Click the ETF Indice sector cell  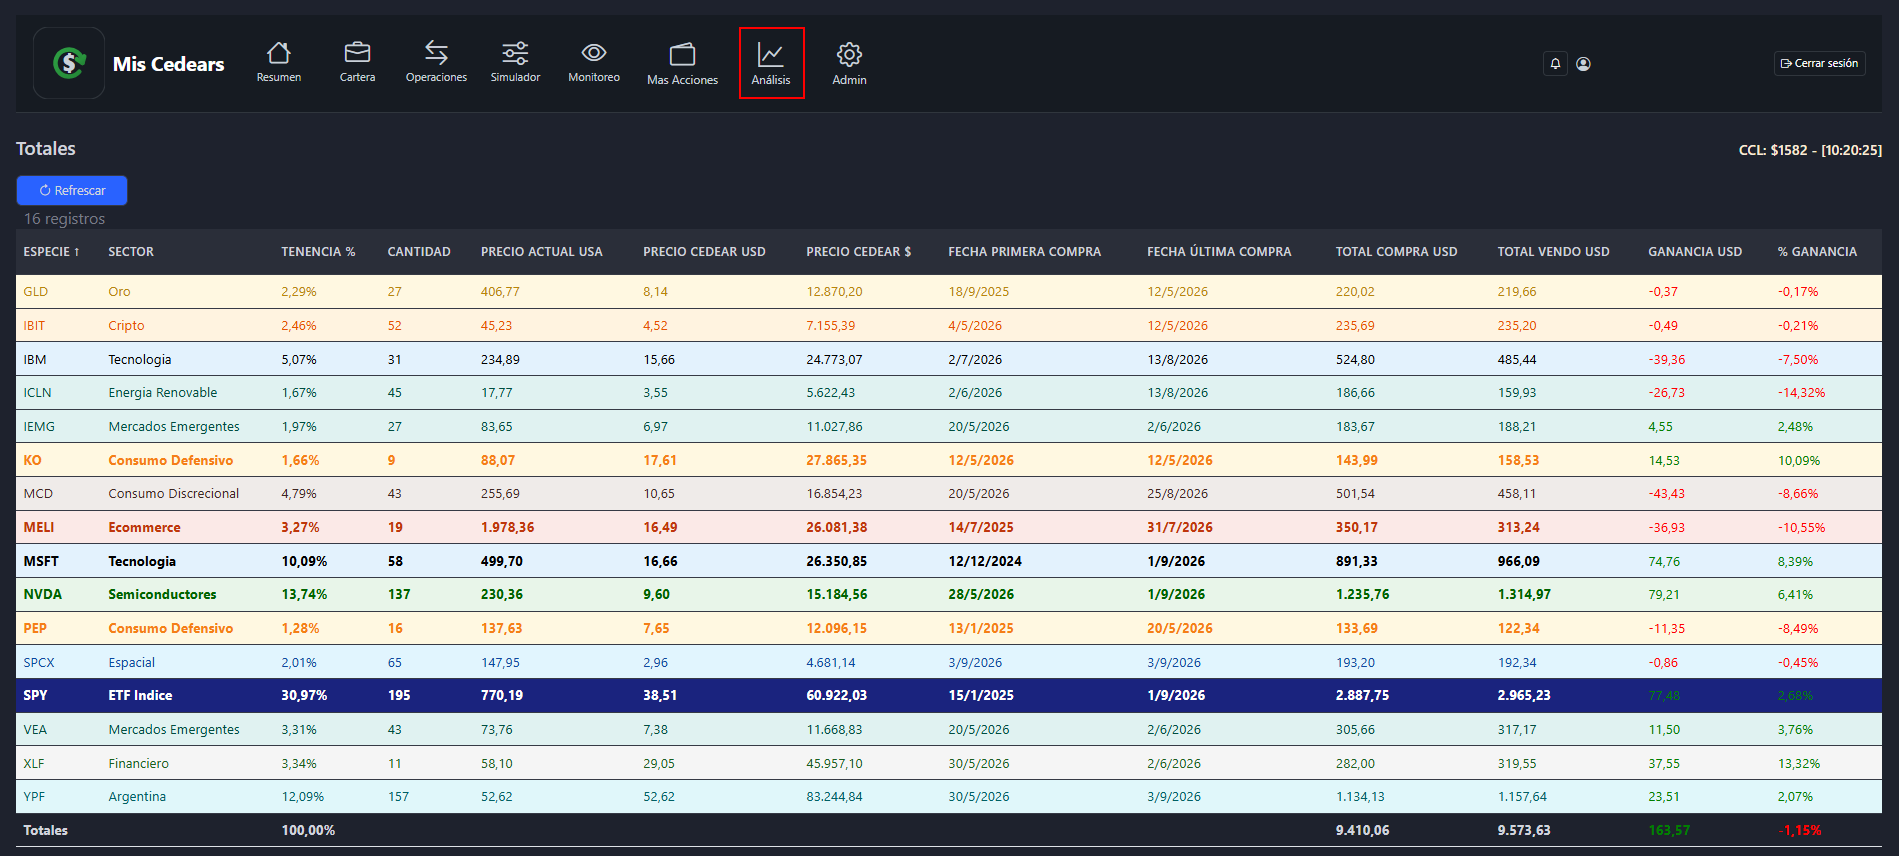140,696
